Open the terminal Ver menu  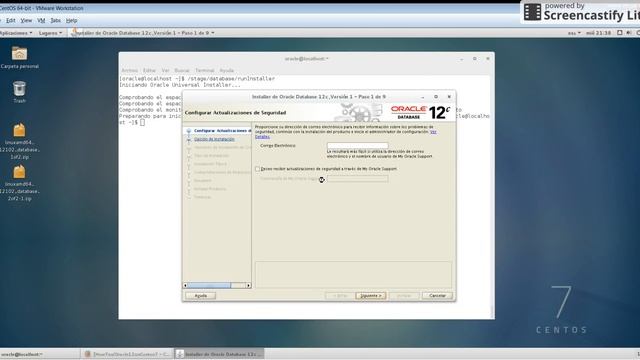click(x=165, y=70)
